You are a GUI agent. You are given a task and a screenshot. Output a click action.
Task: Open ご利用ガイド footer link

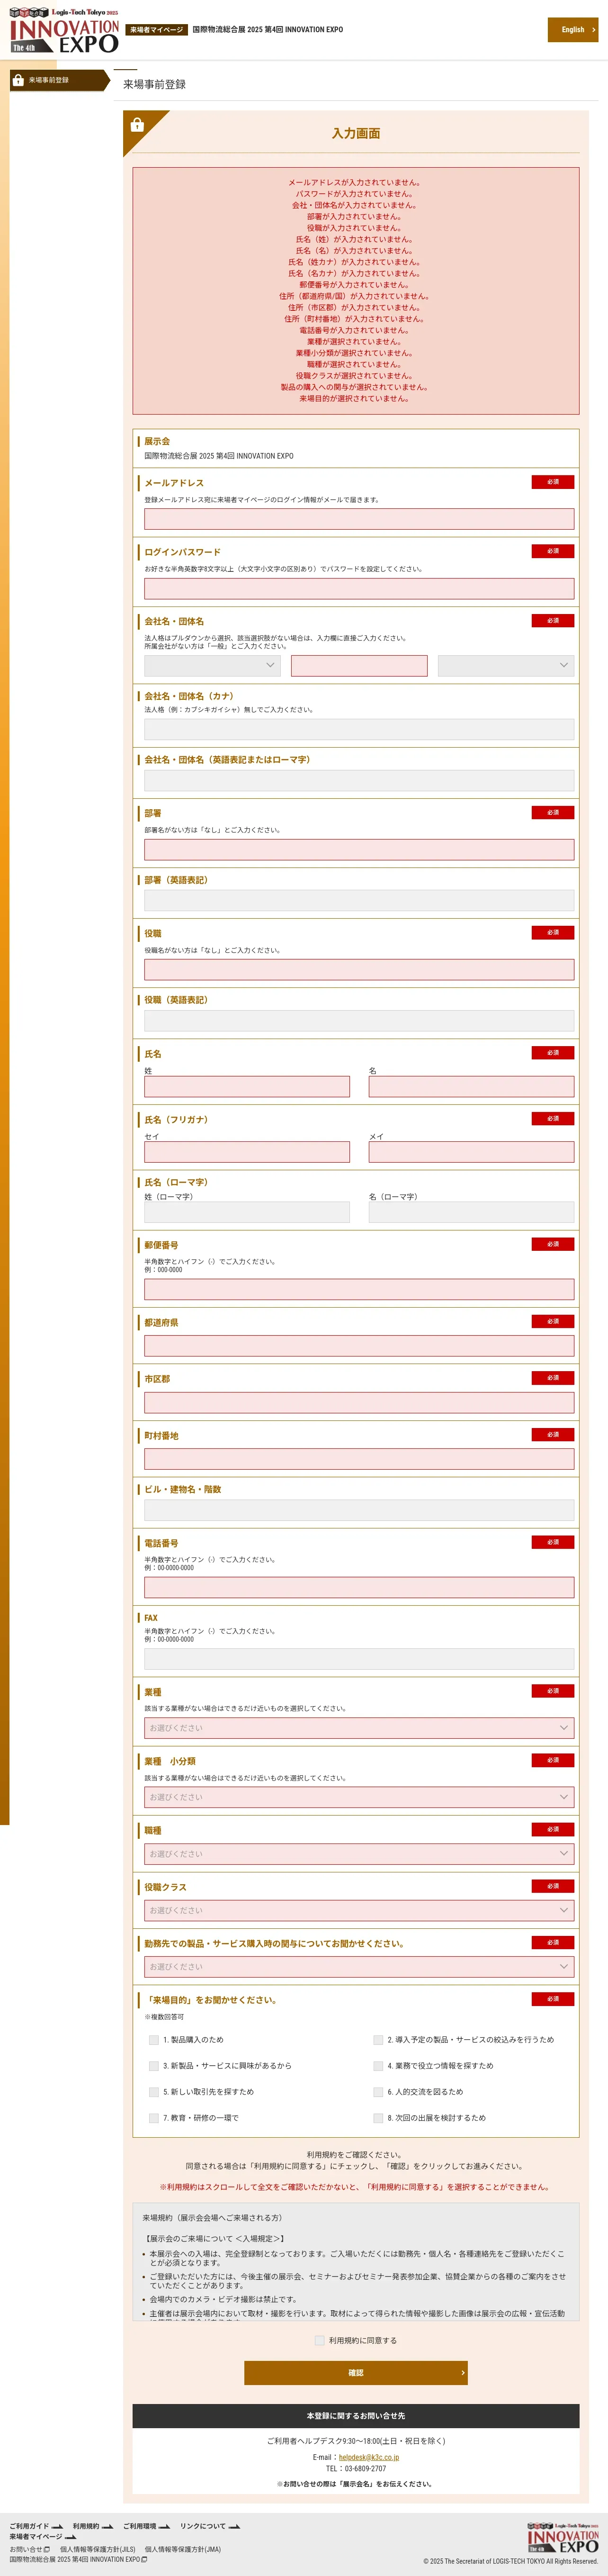coord(29,2526)
